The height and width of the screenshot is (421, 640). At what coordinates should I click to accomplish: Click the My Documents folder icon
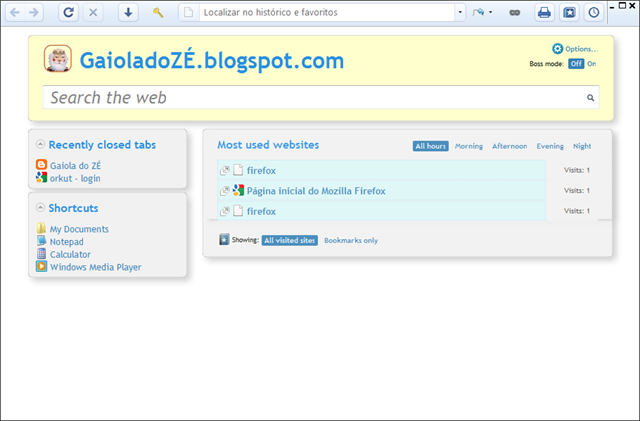pyautogui.click(x=41, y=228)
